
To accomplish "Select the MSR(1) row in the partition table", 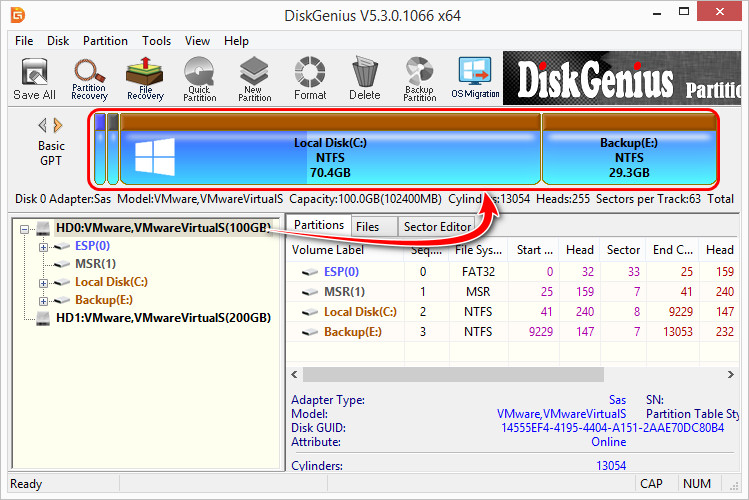I will click(x=513, y=292).
